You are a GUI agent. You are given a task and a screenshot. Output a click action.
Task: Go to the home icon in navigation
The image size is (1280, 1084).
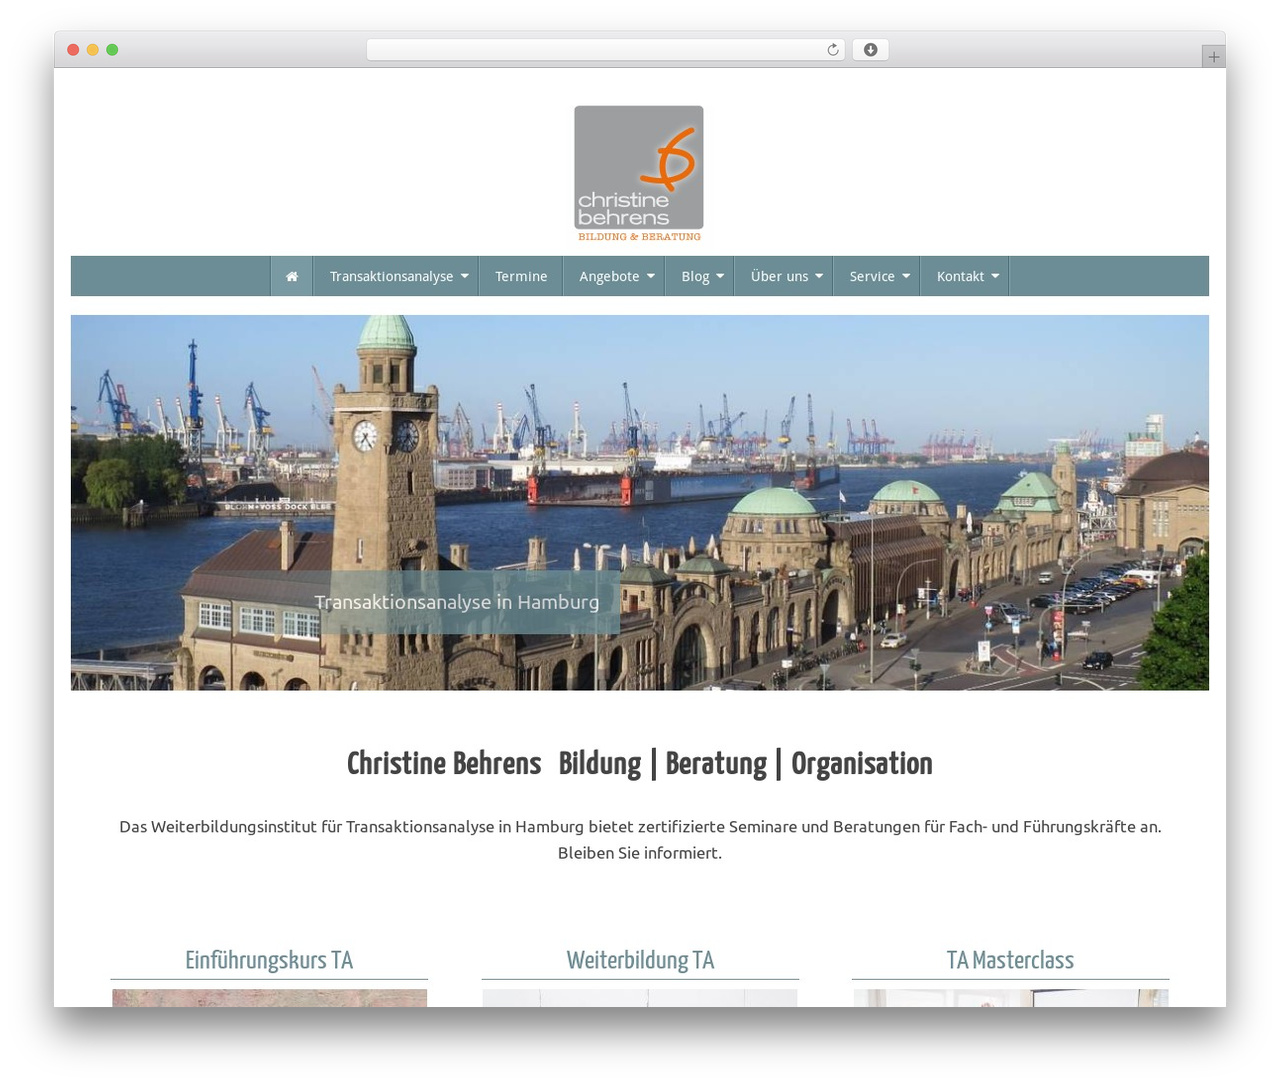point(292,276)
